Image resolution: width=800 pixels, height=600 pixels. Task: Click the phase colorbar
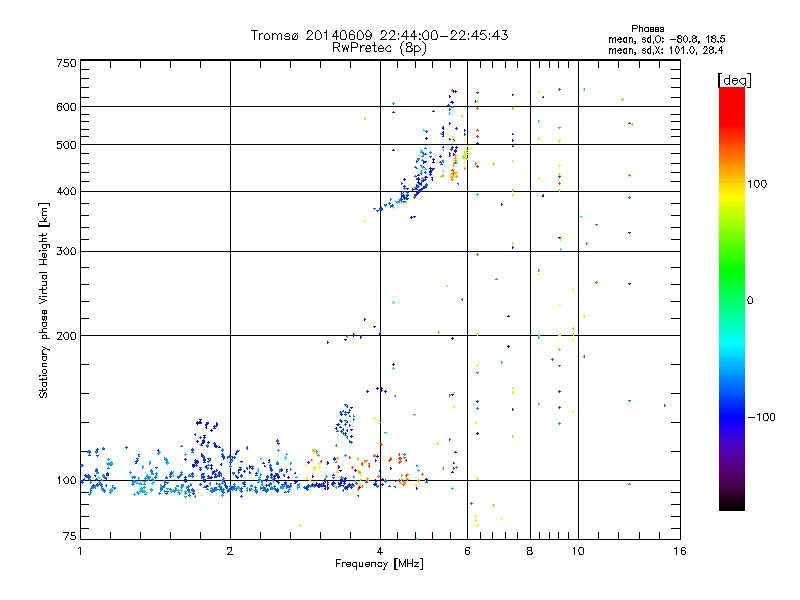(732, 299)
